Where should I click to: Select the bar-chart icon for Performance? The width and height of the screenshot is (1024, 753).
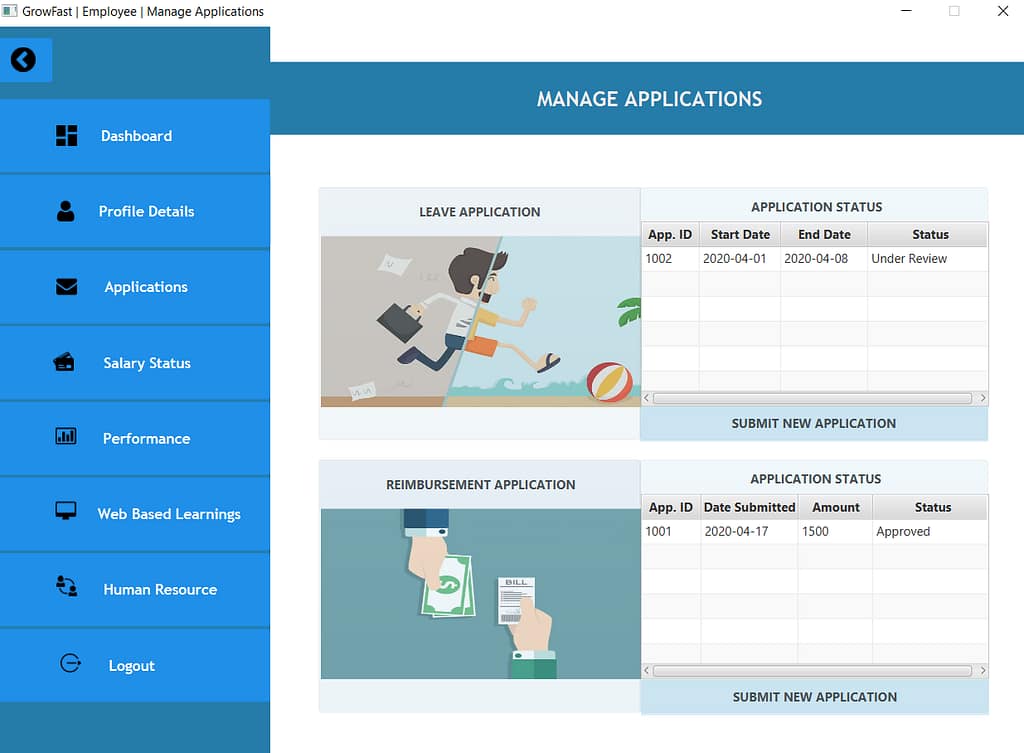coord(67,438)
